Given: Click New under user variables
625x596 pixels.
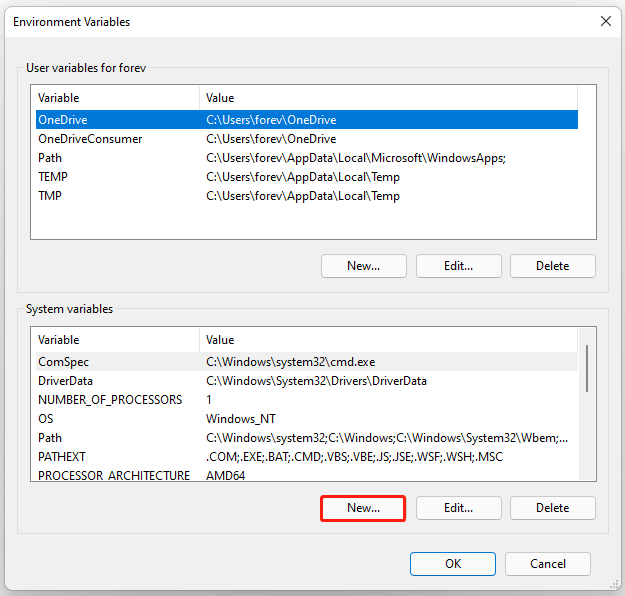Looking at the screenshot, I should pos(364,266).
